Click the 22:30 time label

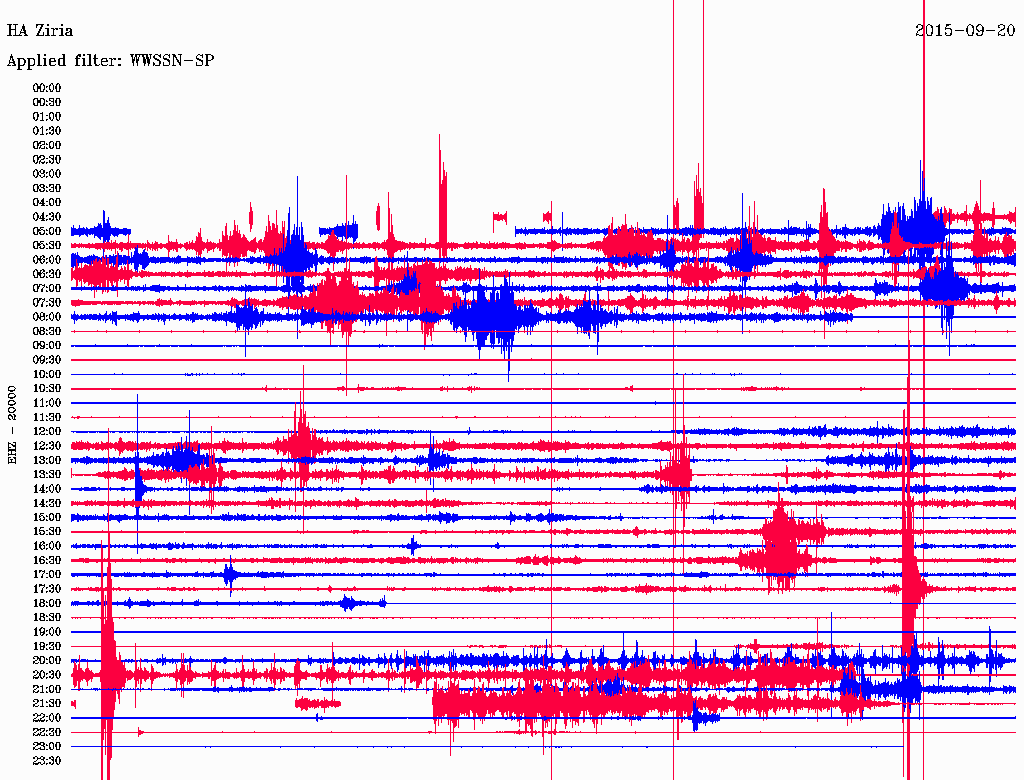coord(47,732)
